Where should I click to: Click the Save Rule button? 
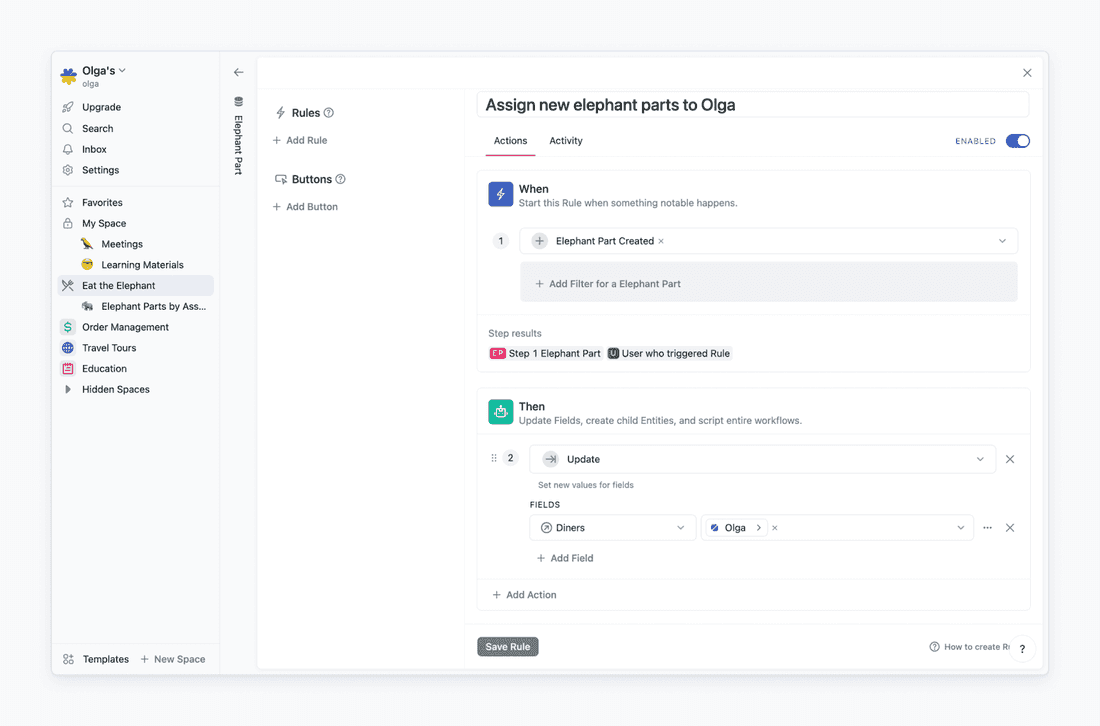click(x=507, y=646)
